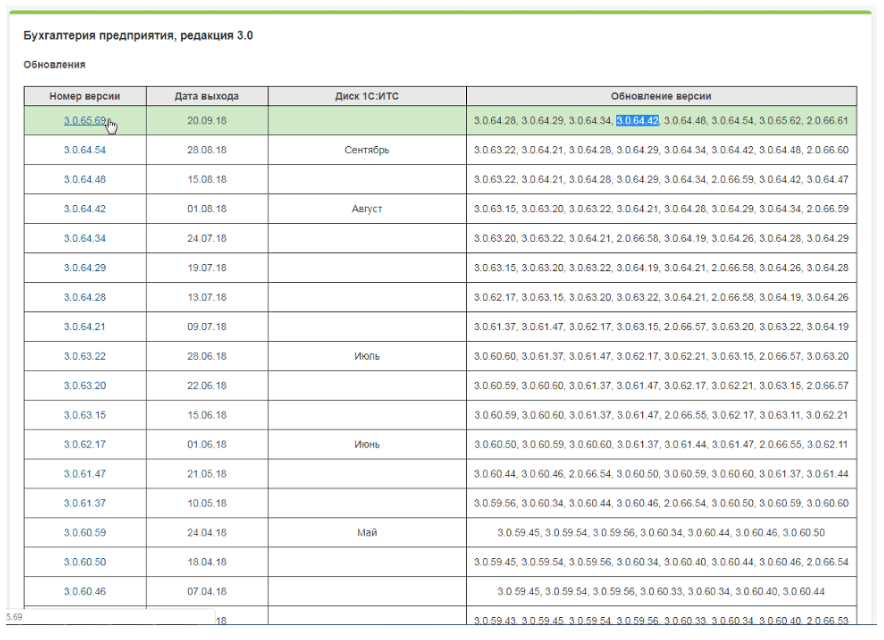Open release 3.0.64.42 dated 01.08.18
The image size is (884, 640).
point(85,209)
